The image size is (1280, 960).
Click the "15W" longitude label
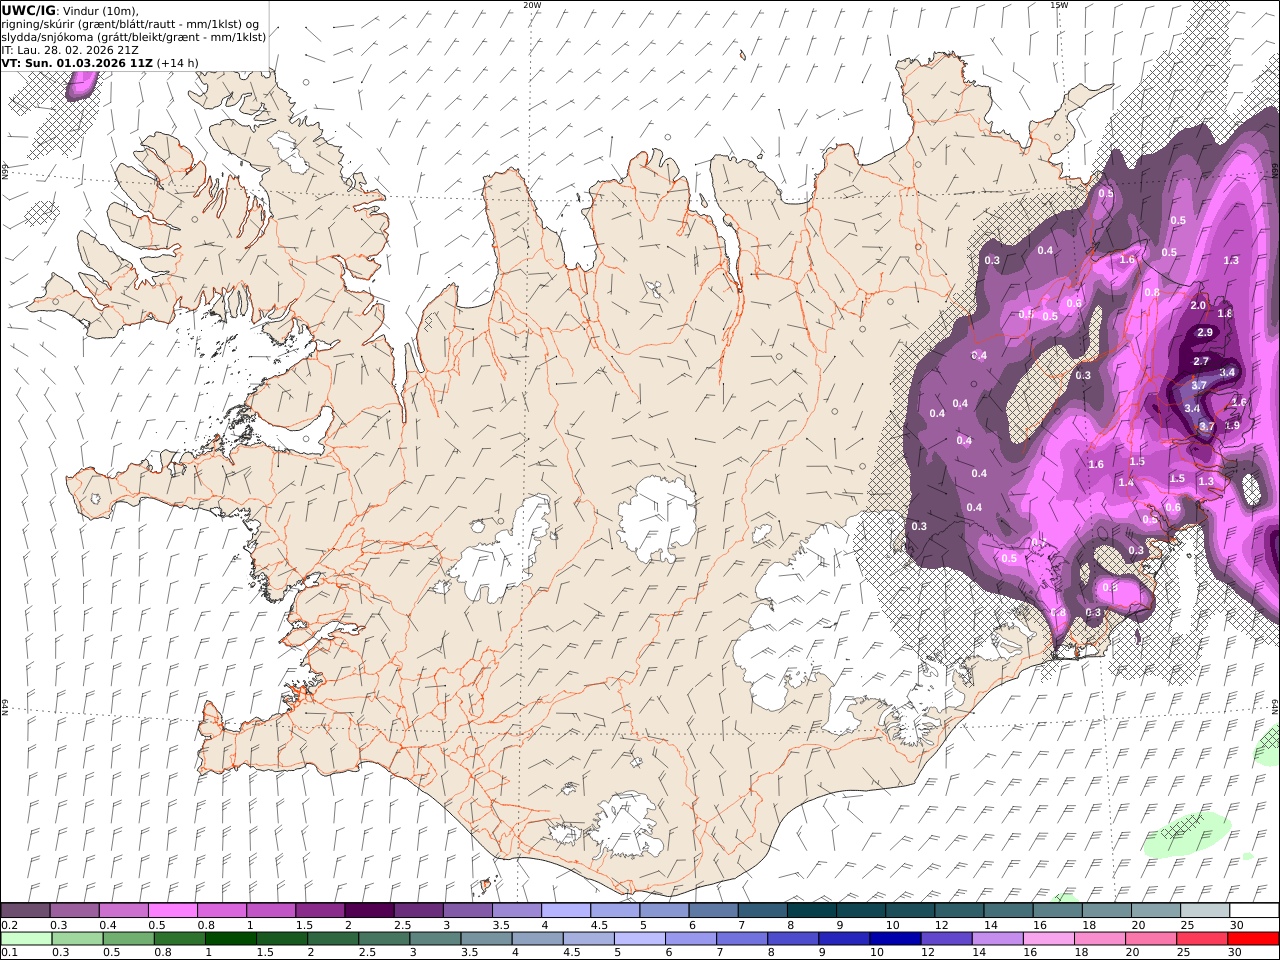pos(1059,5)
